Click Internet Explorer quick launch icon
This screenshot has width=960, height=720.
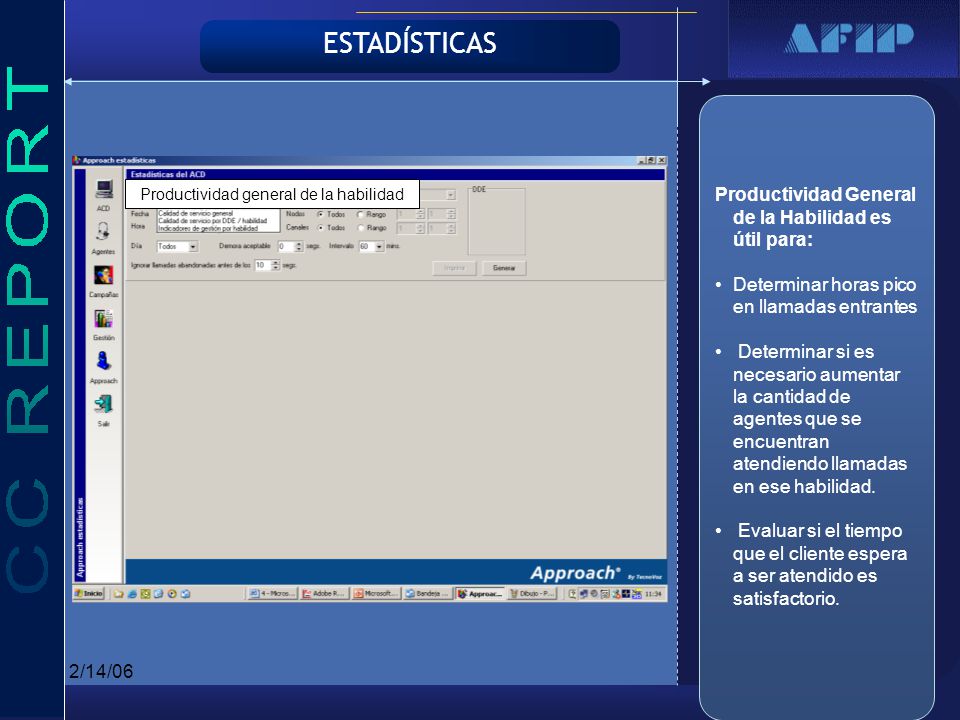(x=132, y=593)
